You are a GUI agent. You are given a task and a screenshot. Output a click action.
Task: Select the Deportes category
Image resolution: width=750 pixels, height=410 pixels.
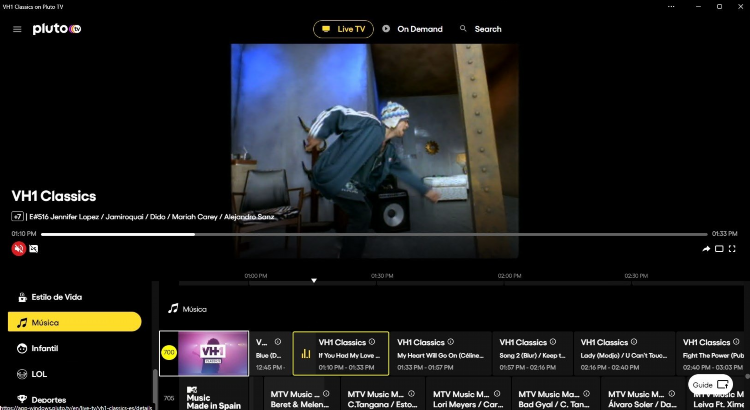75,399
